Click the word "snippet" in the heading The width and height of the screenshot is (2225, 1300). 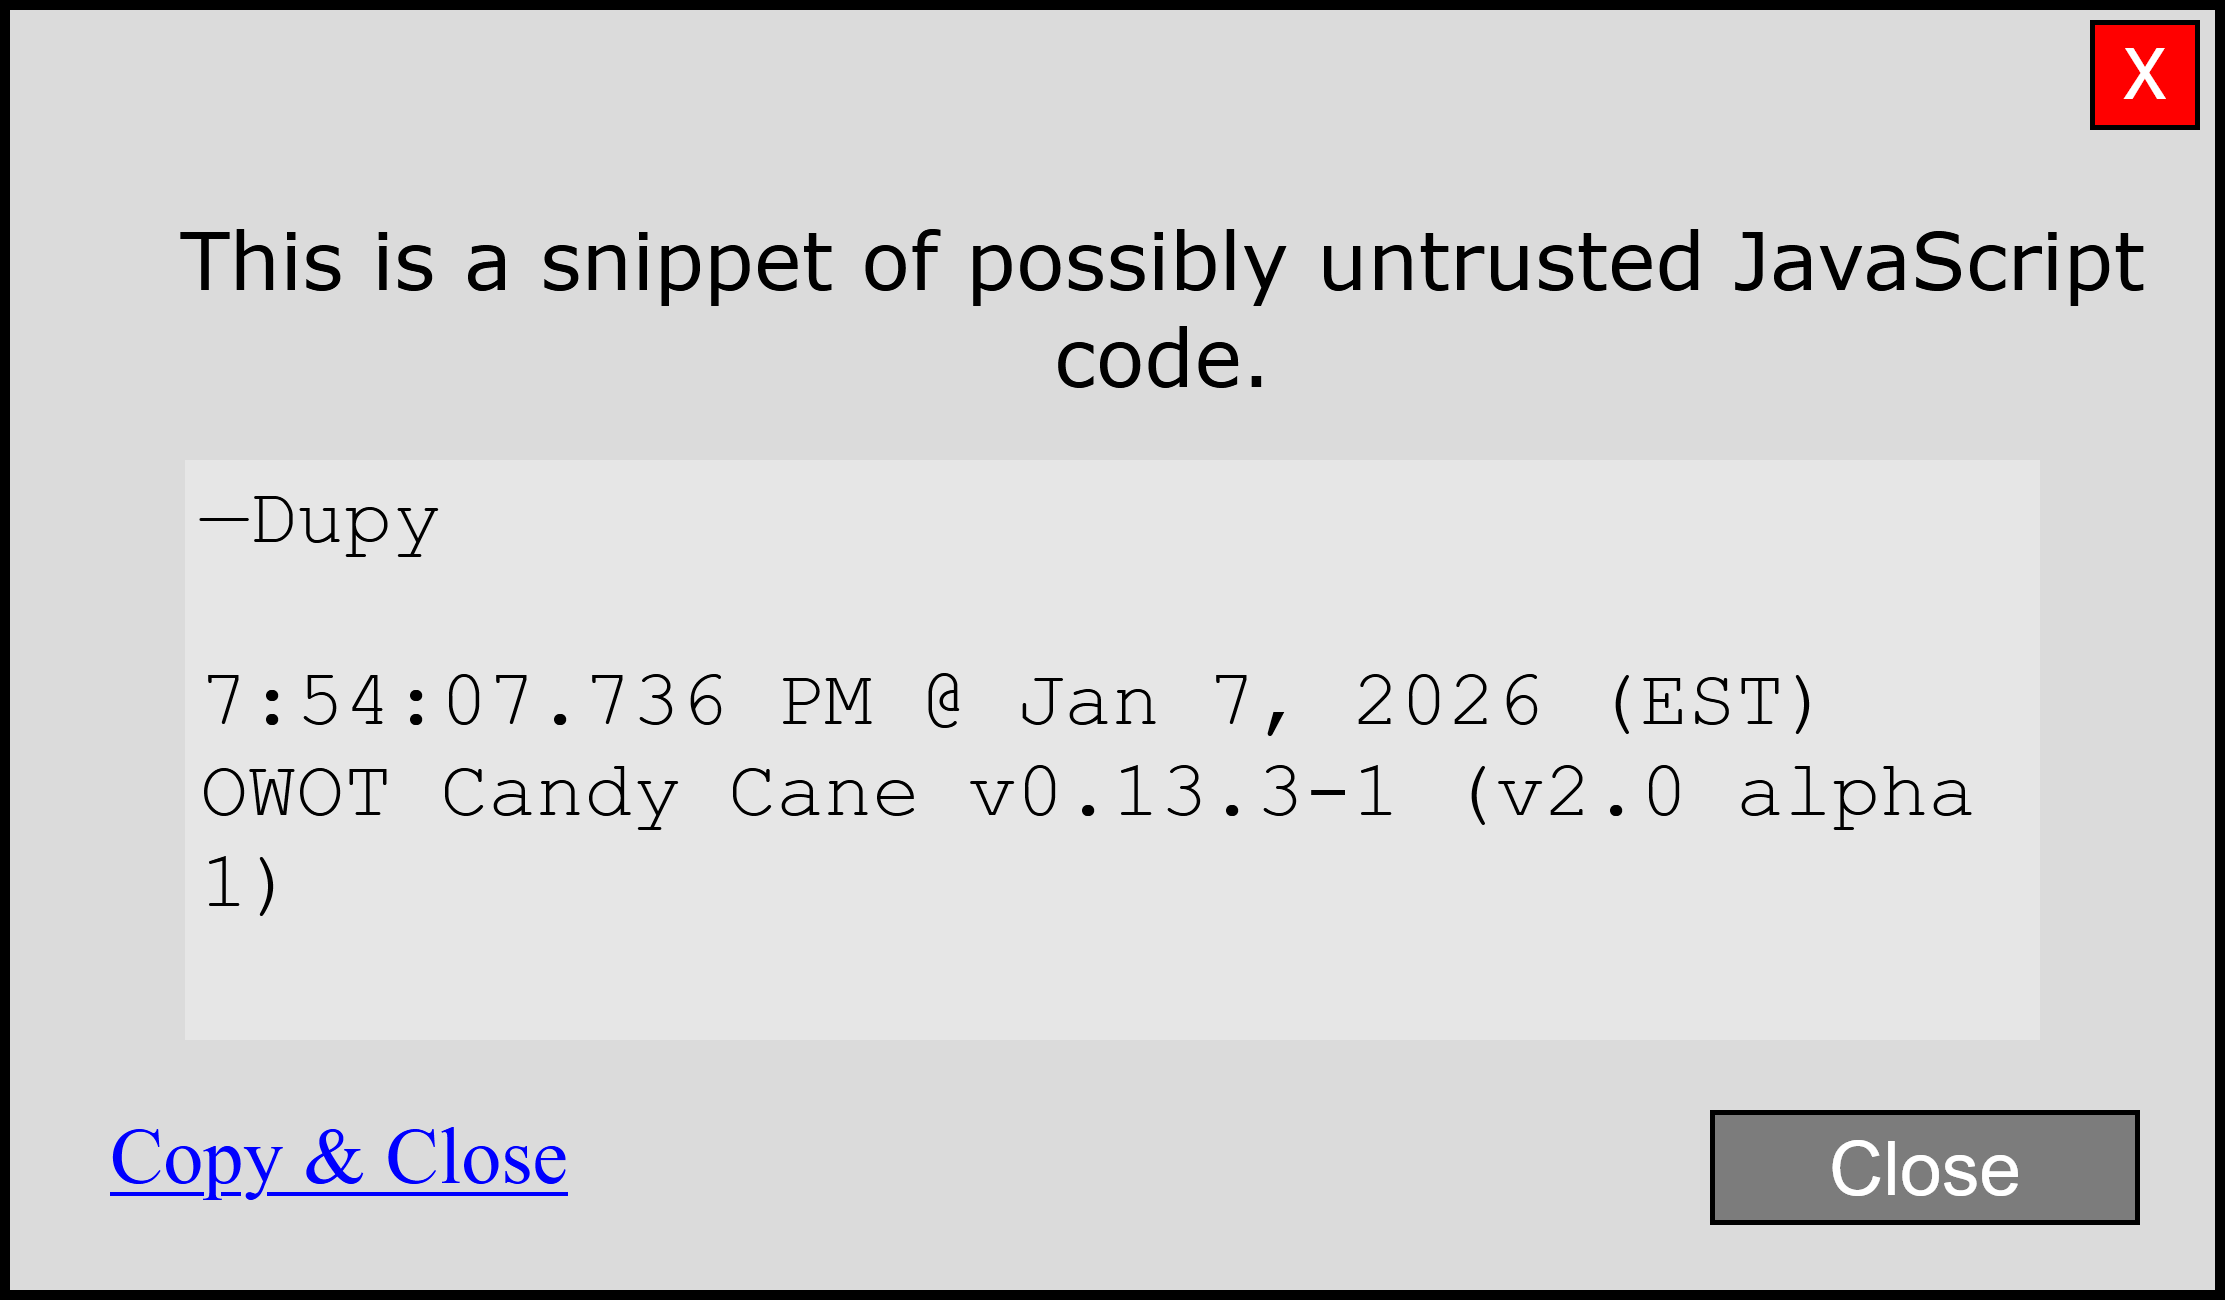[x=686, y=262]
